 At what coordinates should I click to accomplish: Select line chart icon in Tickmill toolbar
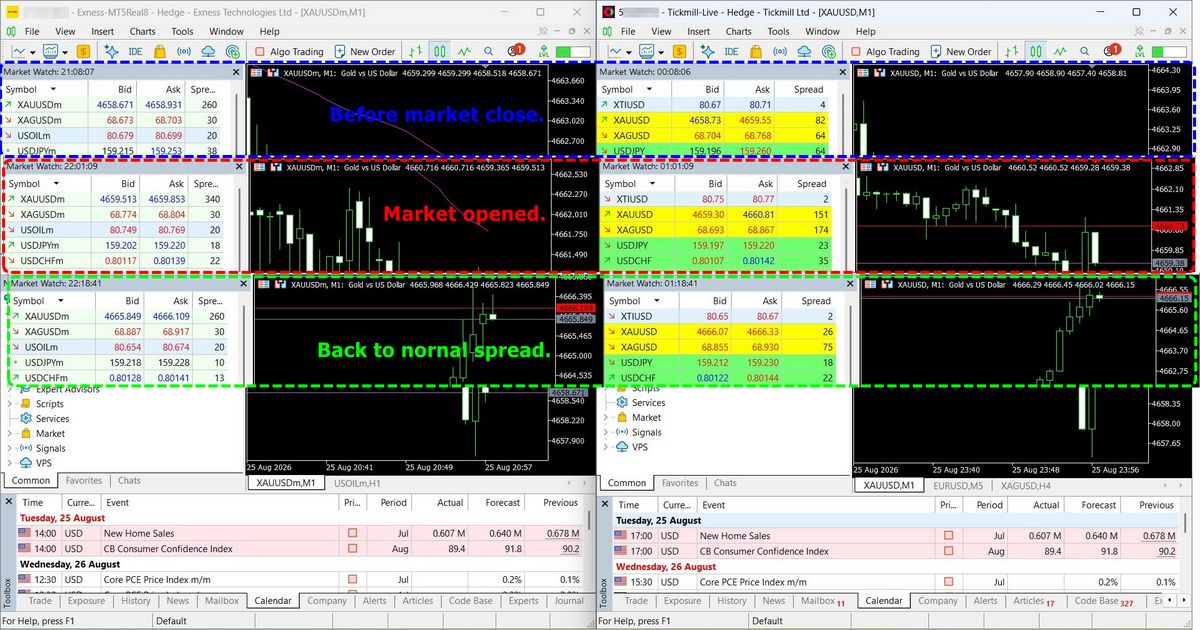pos(1060,51)
